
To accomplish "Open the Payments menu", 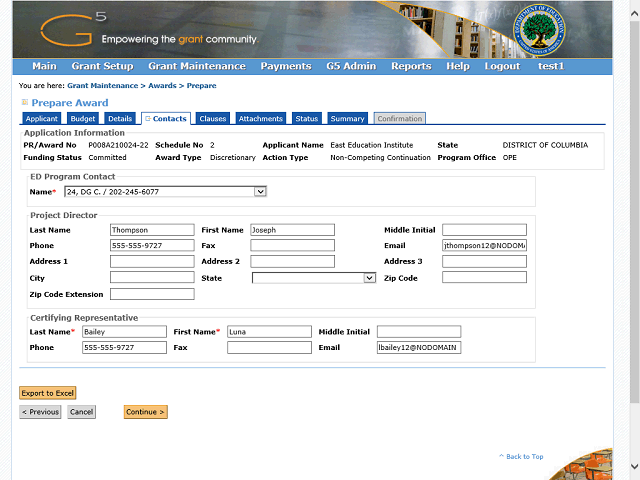I will point(286,66).
